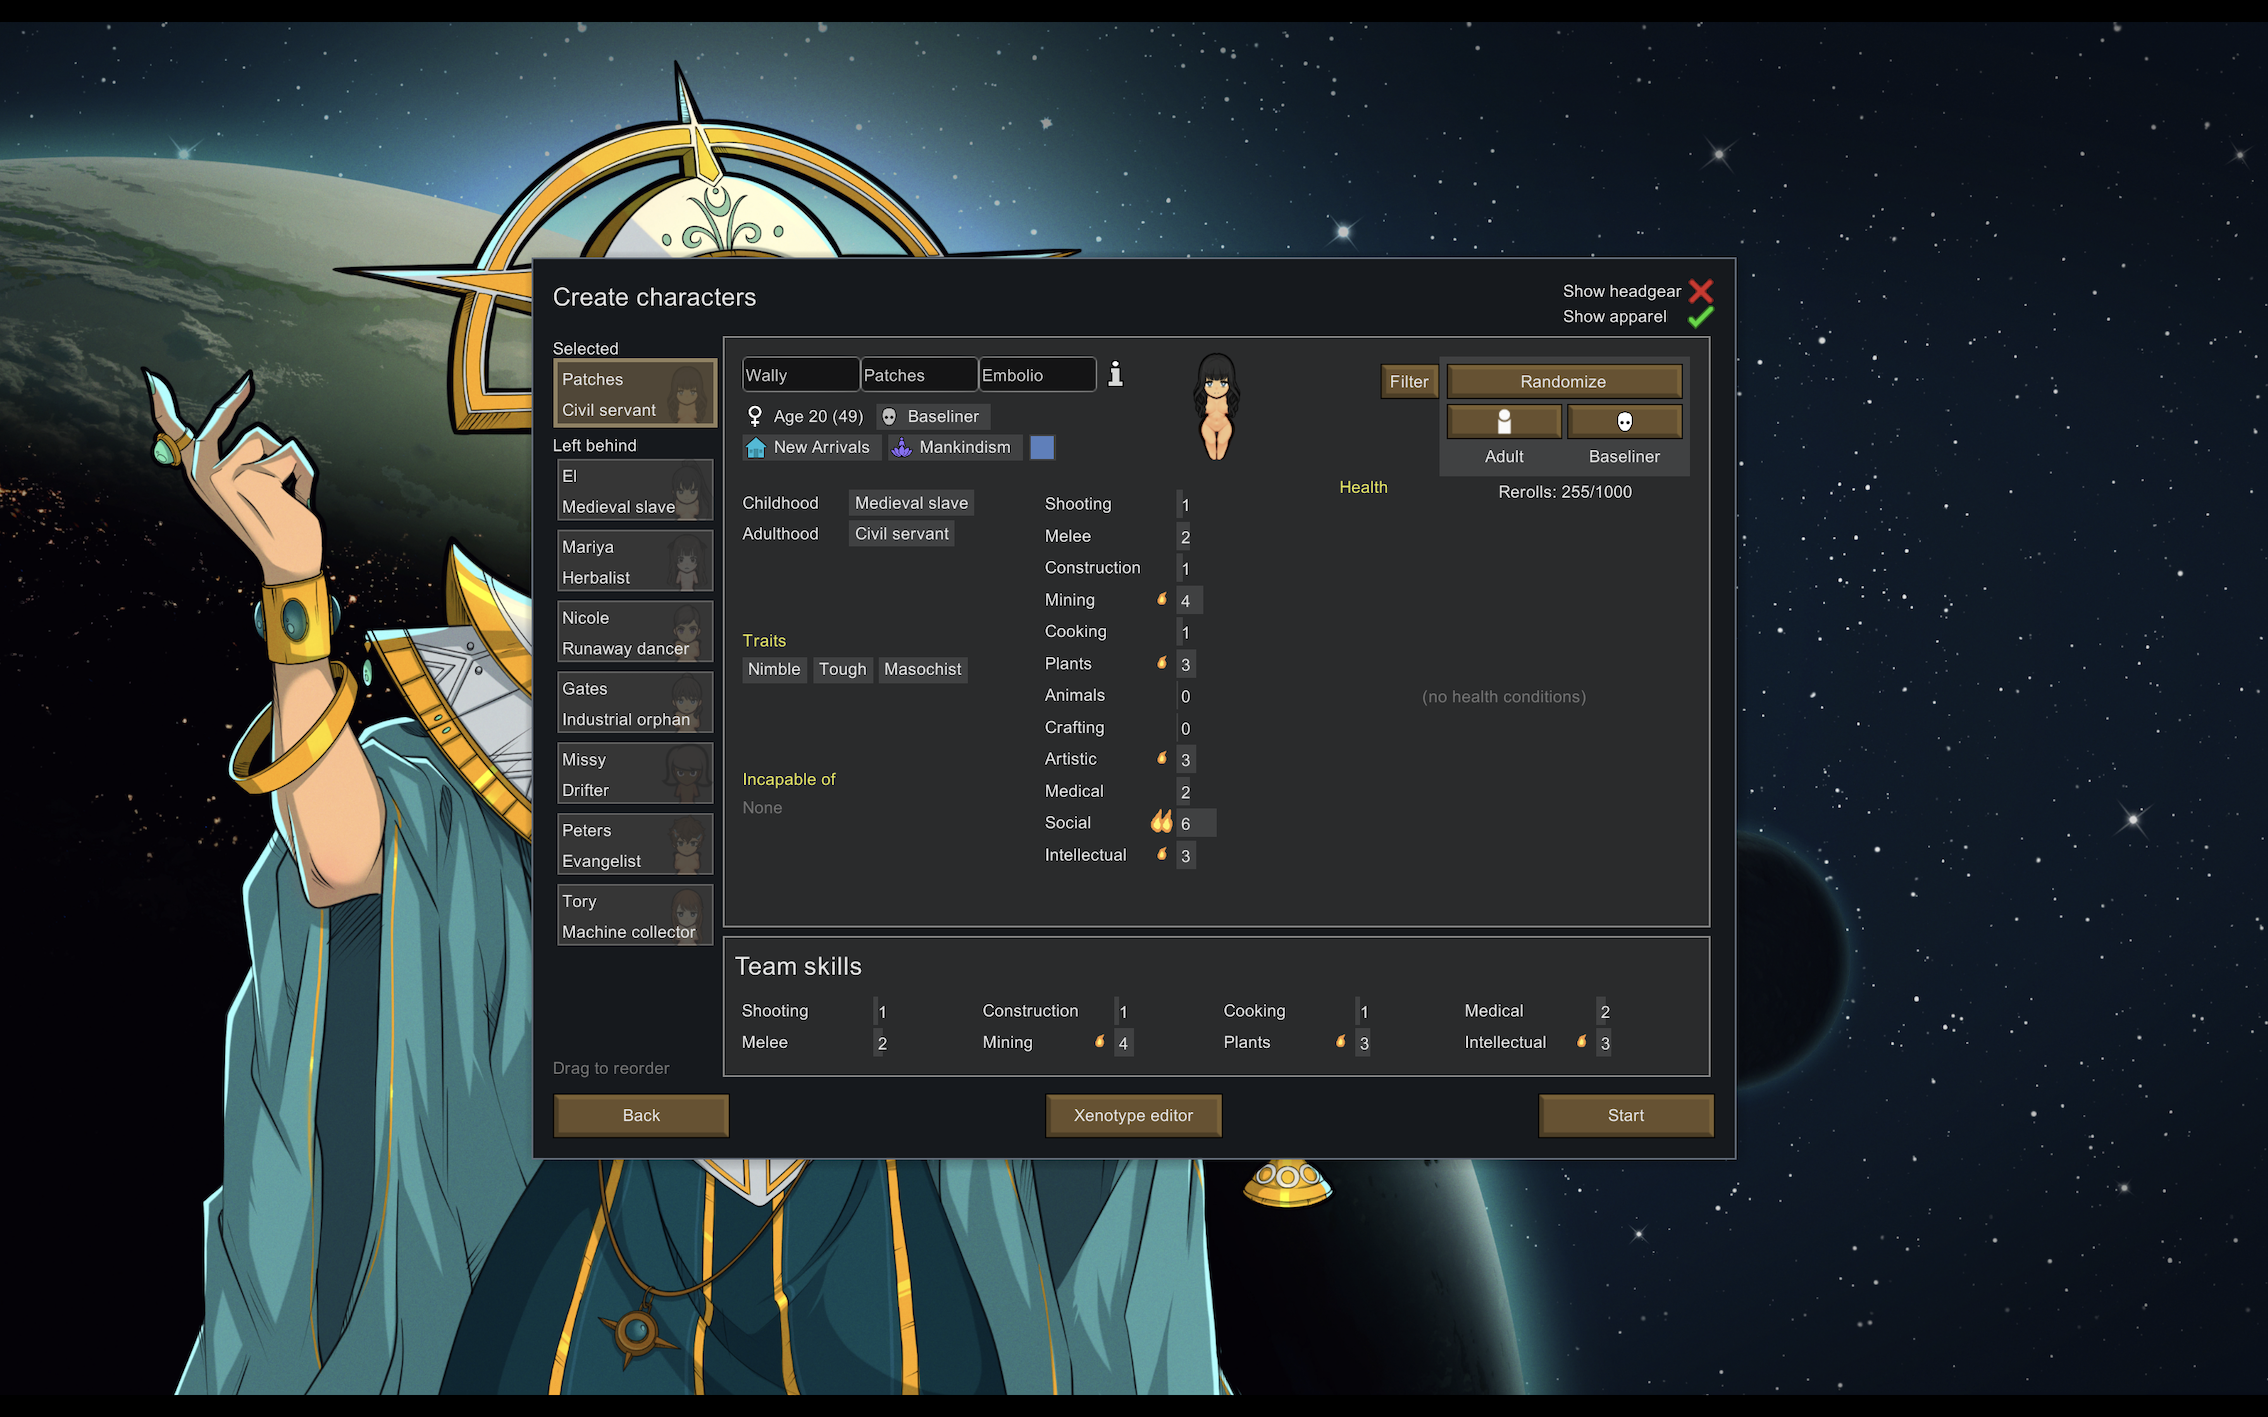This screenshot has height=1417, width=2268.
Task: Select Mariya the Herbalist from Left behind
Action: [634, 562]
